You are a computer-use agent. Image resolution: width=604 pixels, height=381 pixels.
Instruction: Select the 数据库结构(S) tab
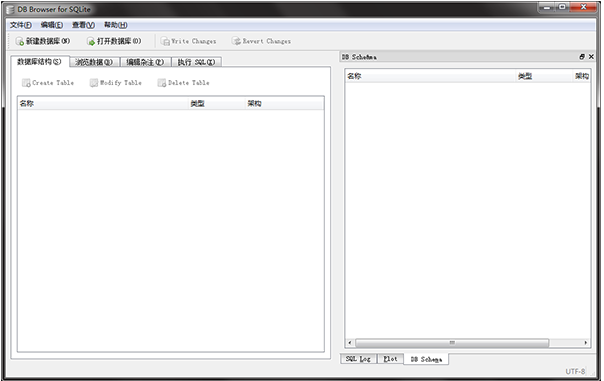[x=40, y=62]
